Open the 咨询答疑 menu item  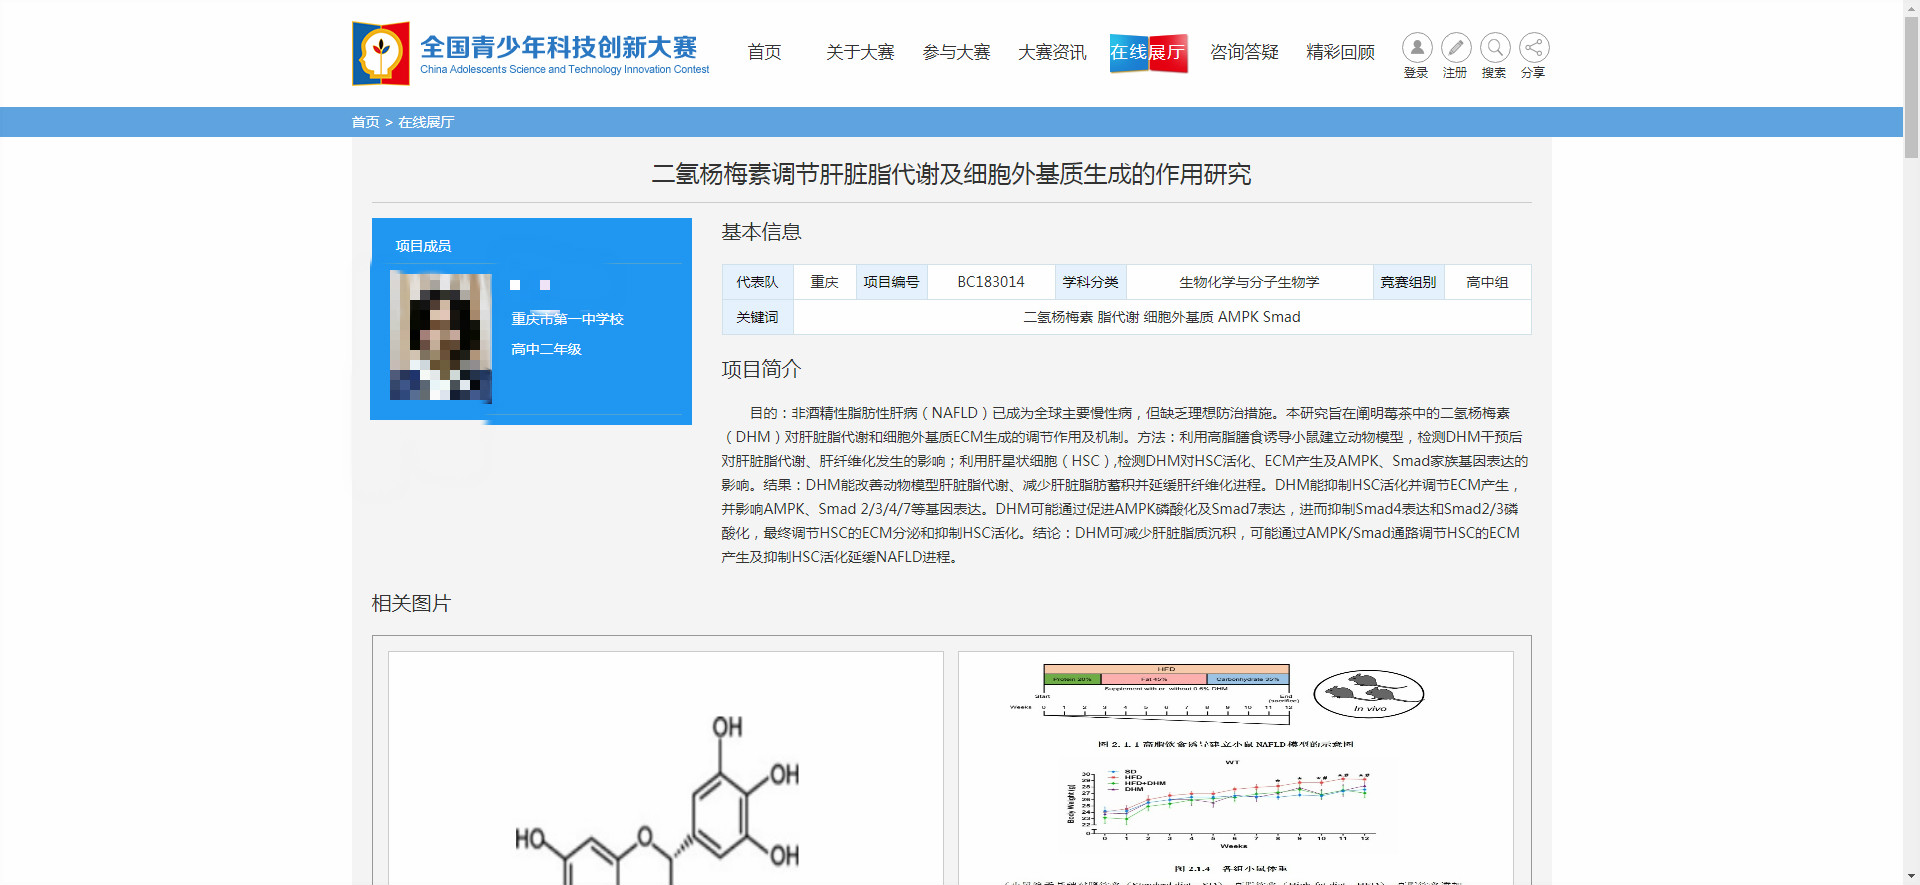pyautogui.click(x=1245, y=52)
